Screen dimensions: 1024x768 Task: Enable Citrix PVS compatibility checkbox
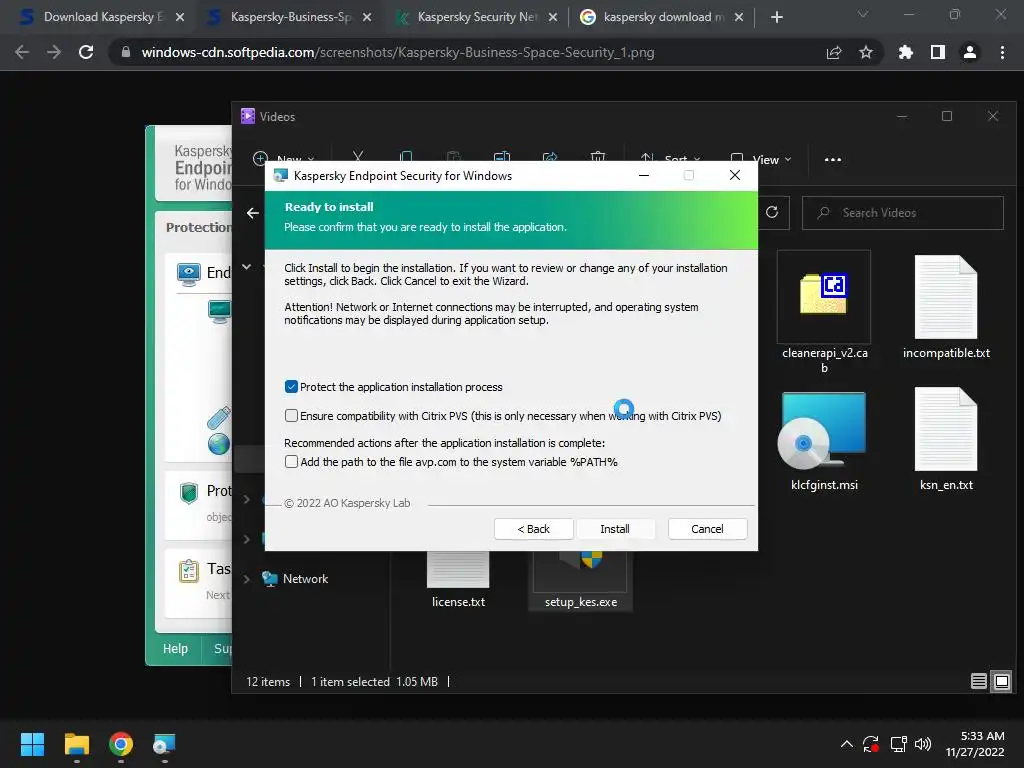coord(291,415)
